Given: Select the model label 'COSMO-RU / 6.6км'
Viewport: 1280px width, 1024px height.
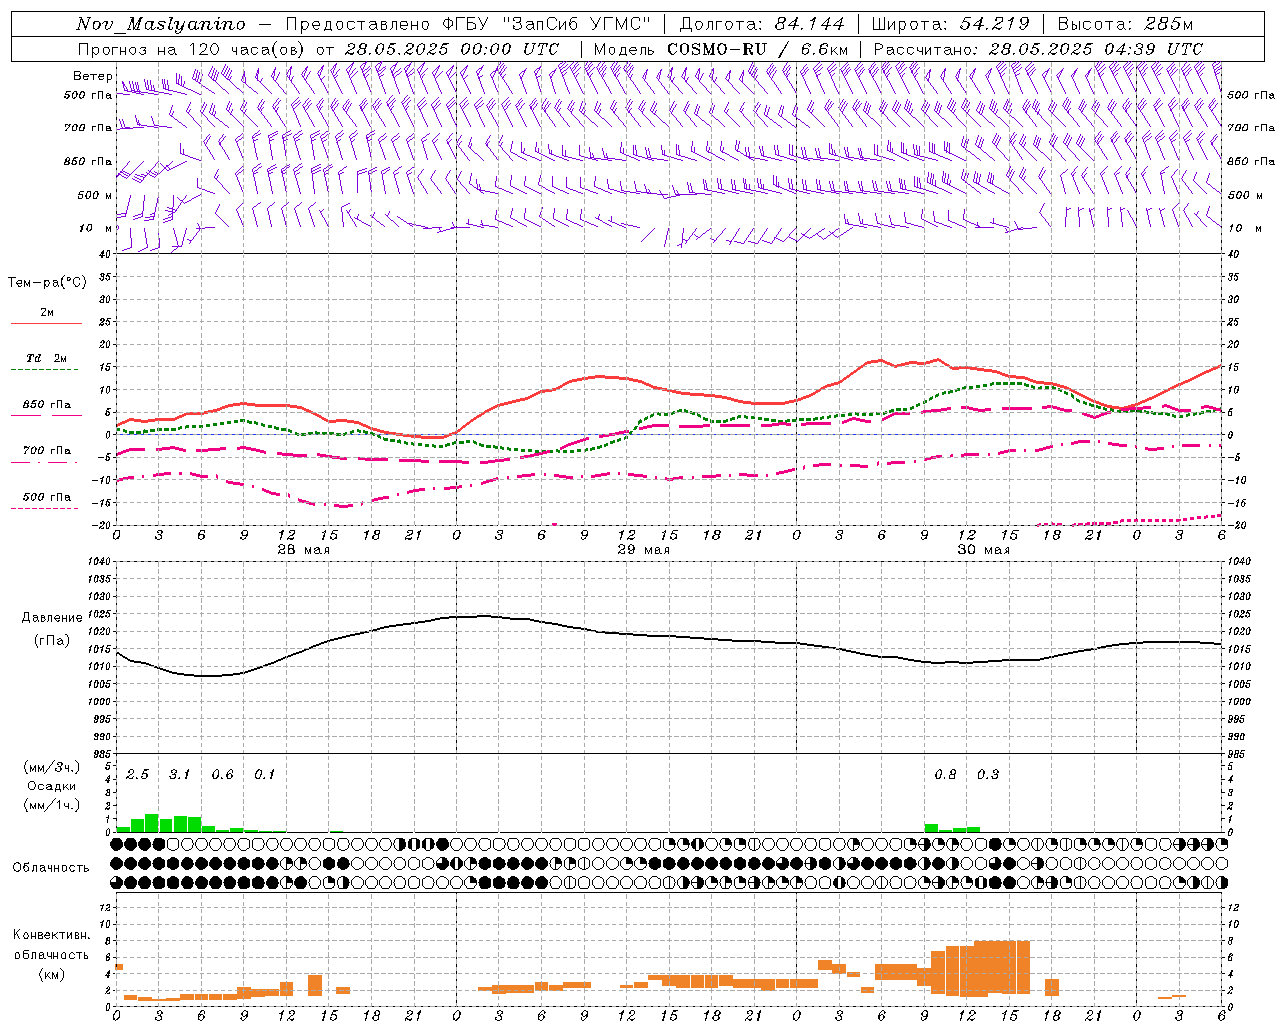Looking at the screenshot, I should coord(758,49).
